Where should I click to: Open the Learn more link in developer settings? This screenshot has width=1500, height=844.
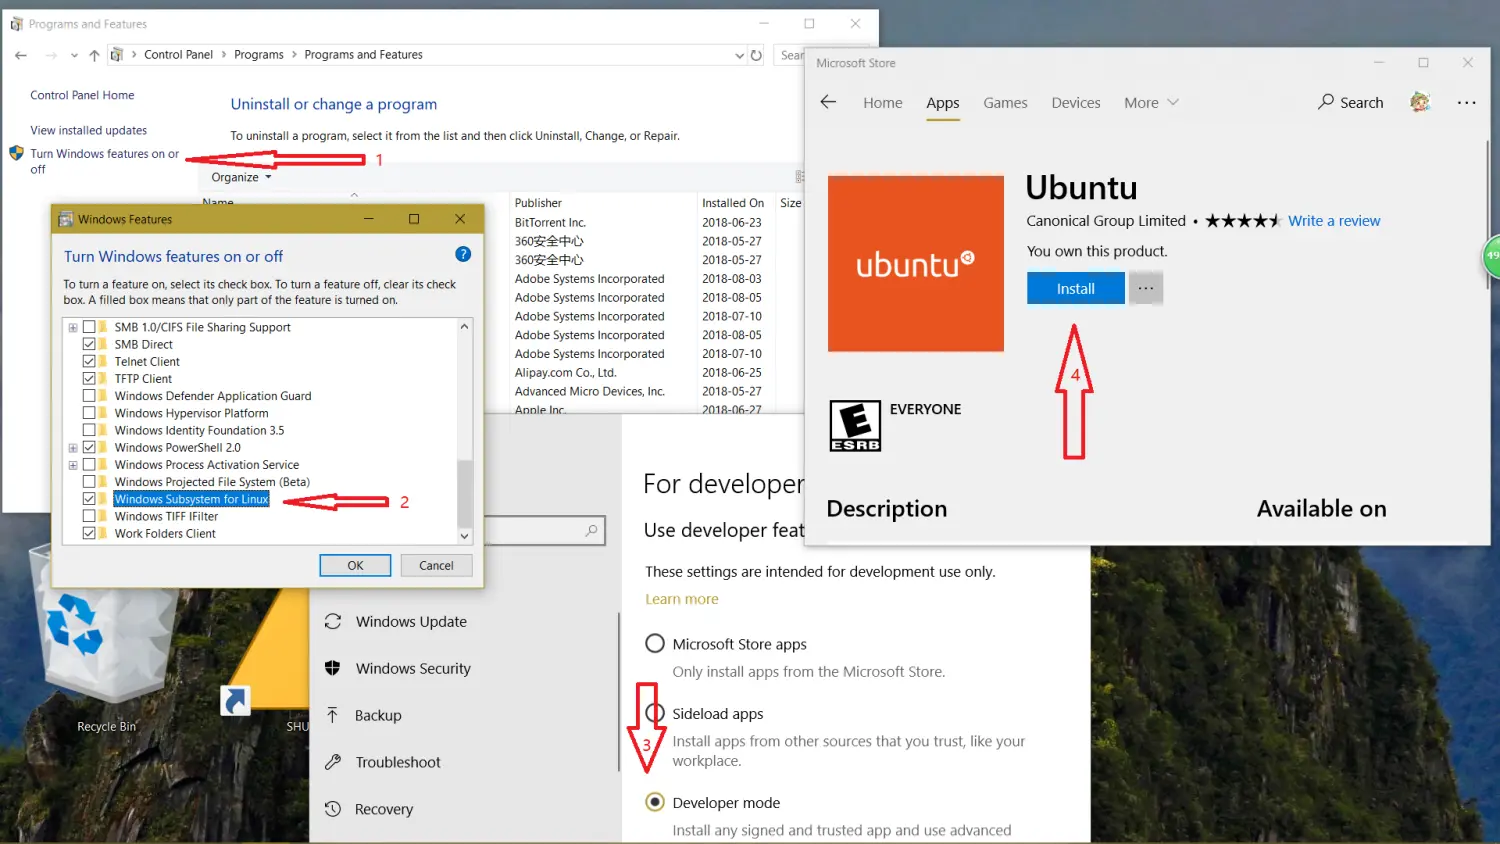682,599
